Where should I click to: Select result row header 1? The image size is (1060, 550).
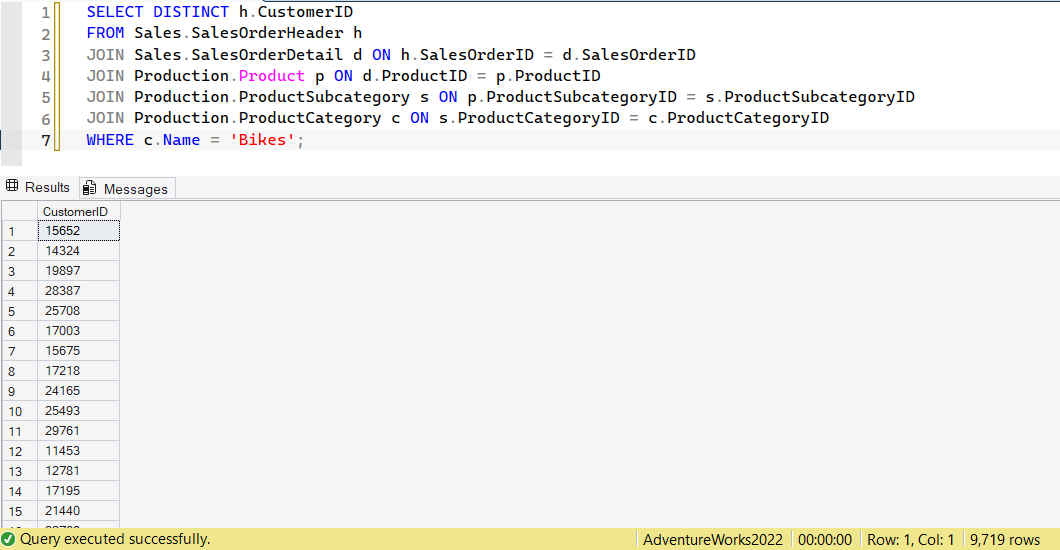[20, 231]
